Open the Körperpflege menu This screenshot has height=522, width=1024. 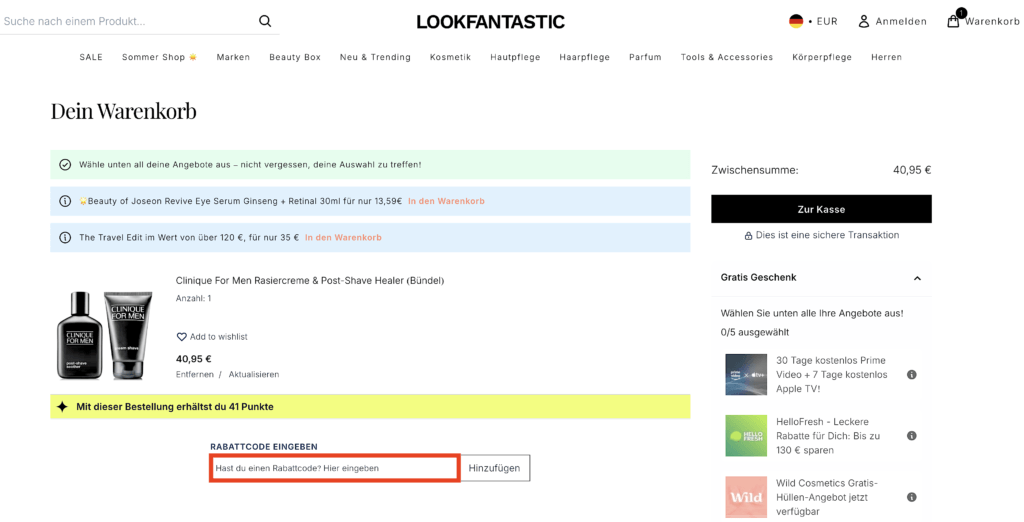822,57
